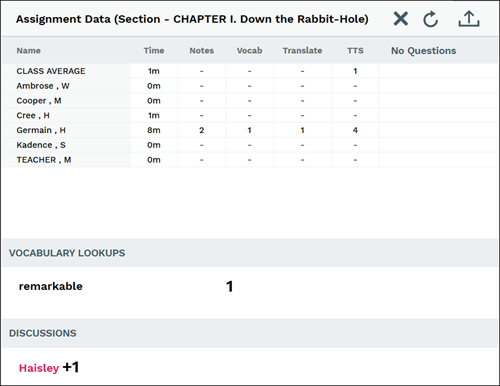This screenshot has height=386, width=500.
Task: Click the TTS column header
Action: (x=355, y=51)
